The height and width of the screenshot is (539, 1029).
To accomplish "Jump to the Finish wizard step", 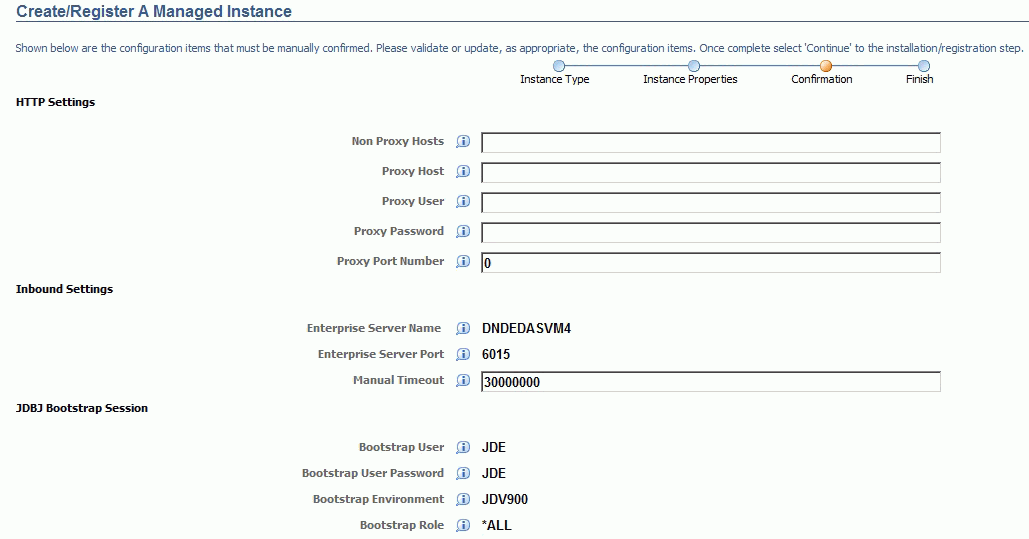I will click(923, 66).
